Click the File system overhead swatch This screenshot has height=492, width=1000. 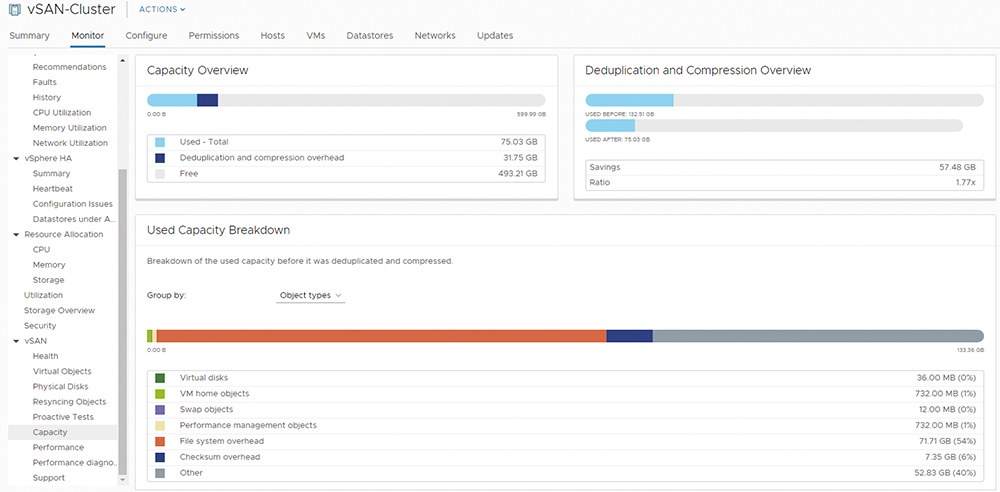(x=160, y=441)
